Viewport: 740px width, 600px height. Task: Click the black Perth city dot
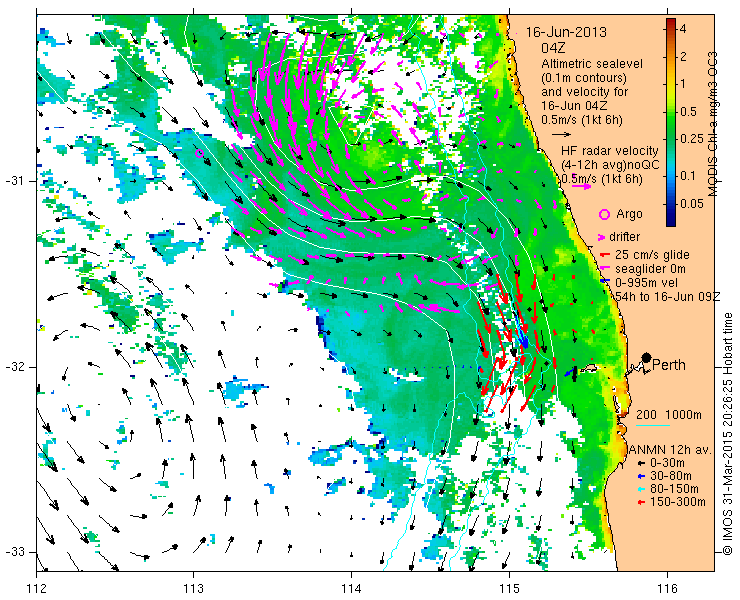click(x=646, y=358)
